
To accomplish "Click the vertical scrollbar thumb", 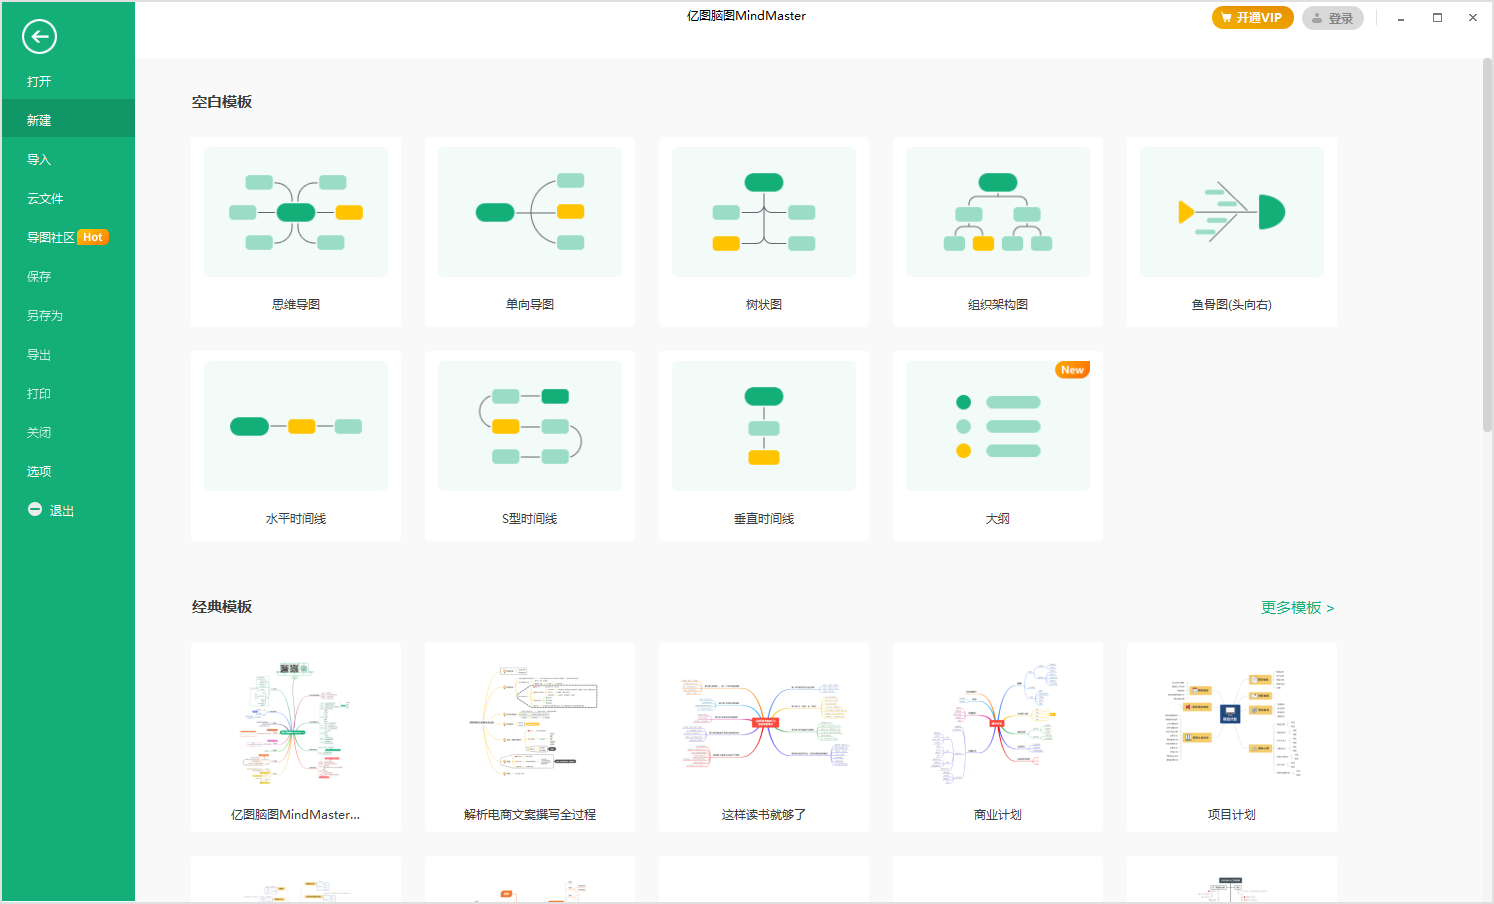I will pyautogui.click(x=1487, y=245).
